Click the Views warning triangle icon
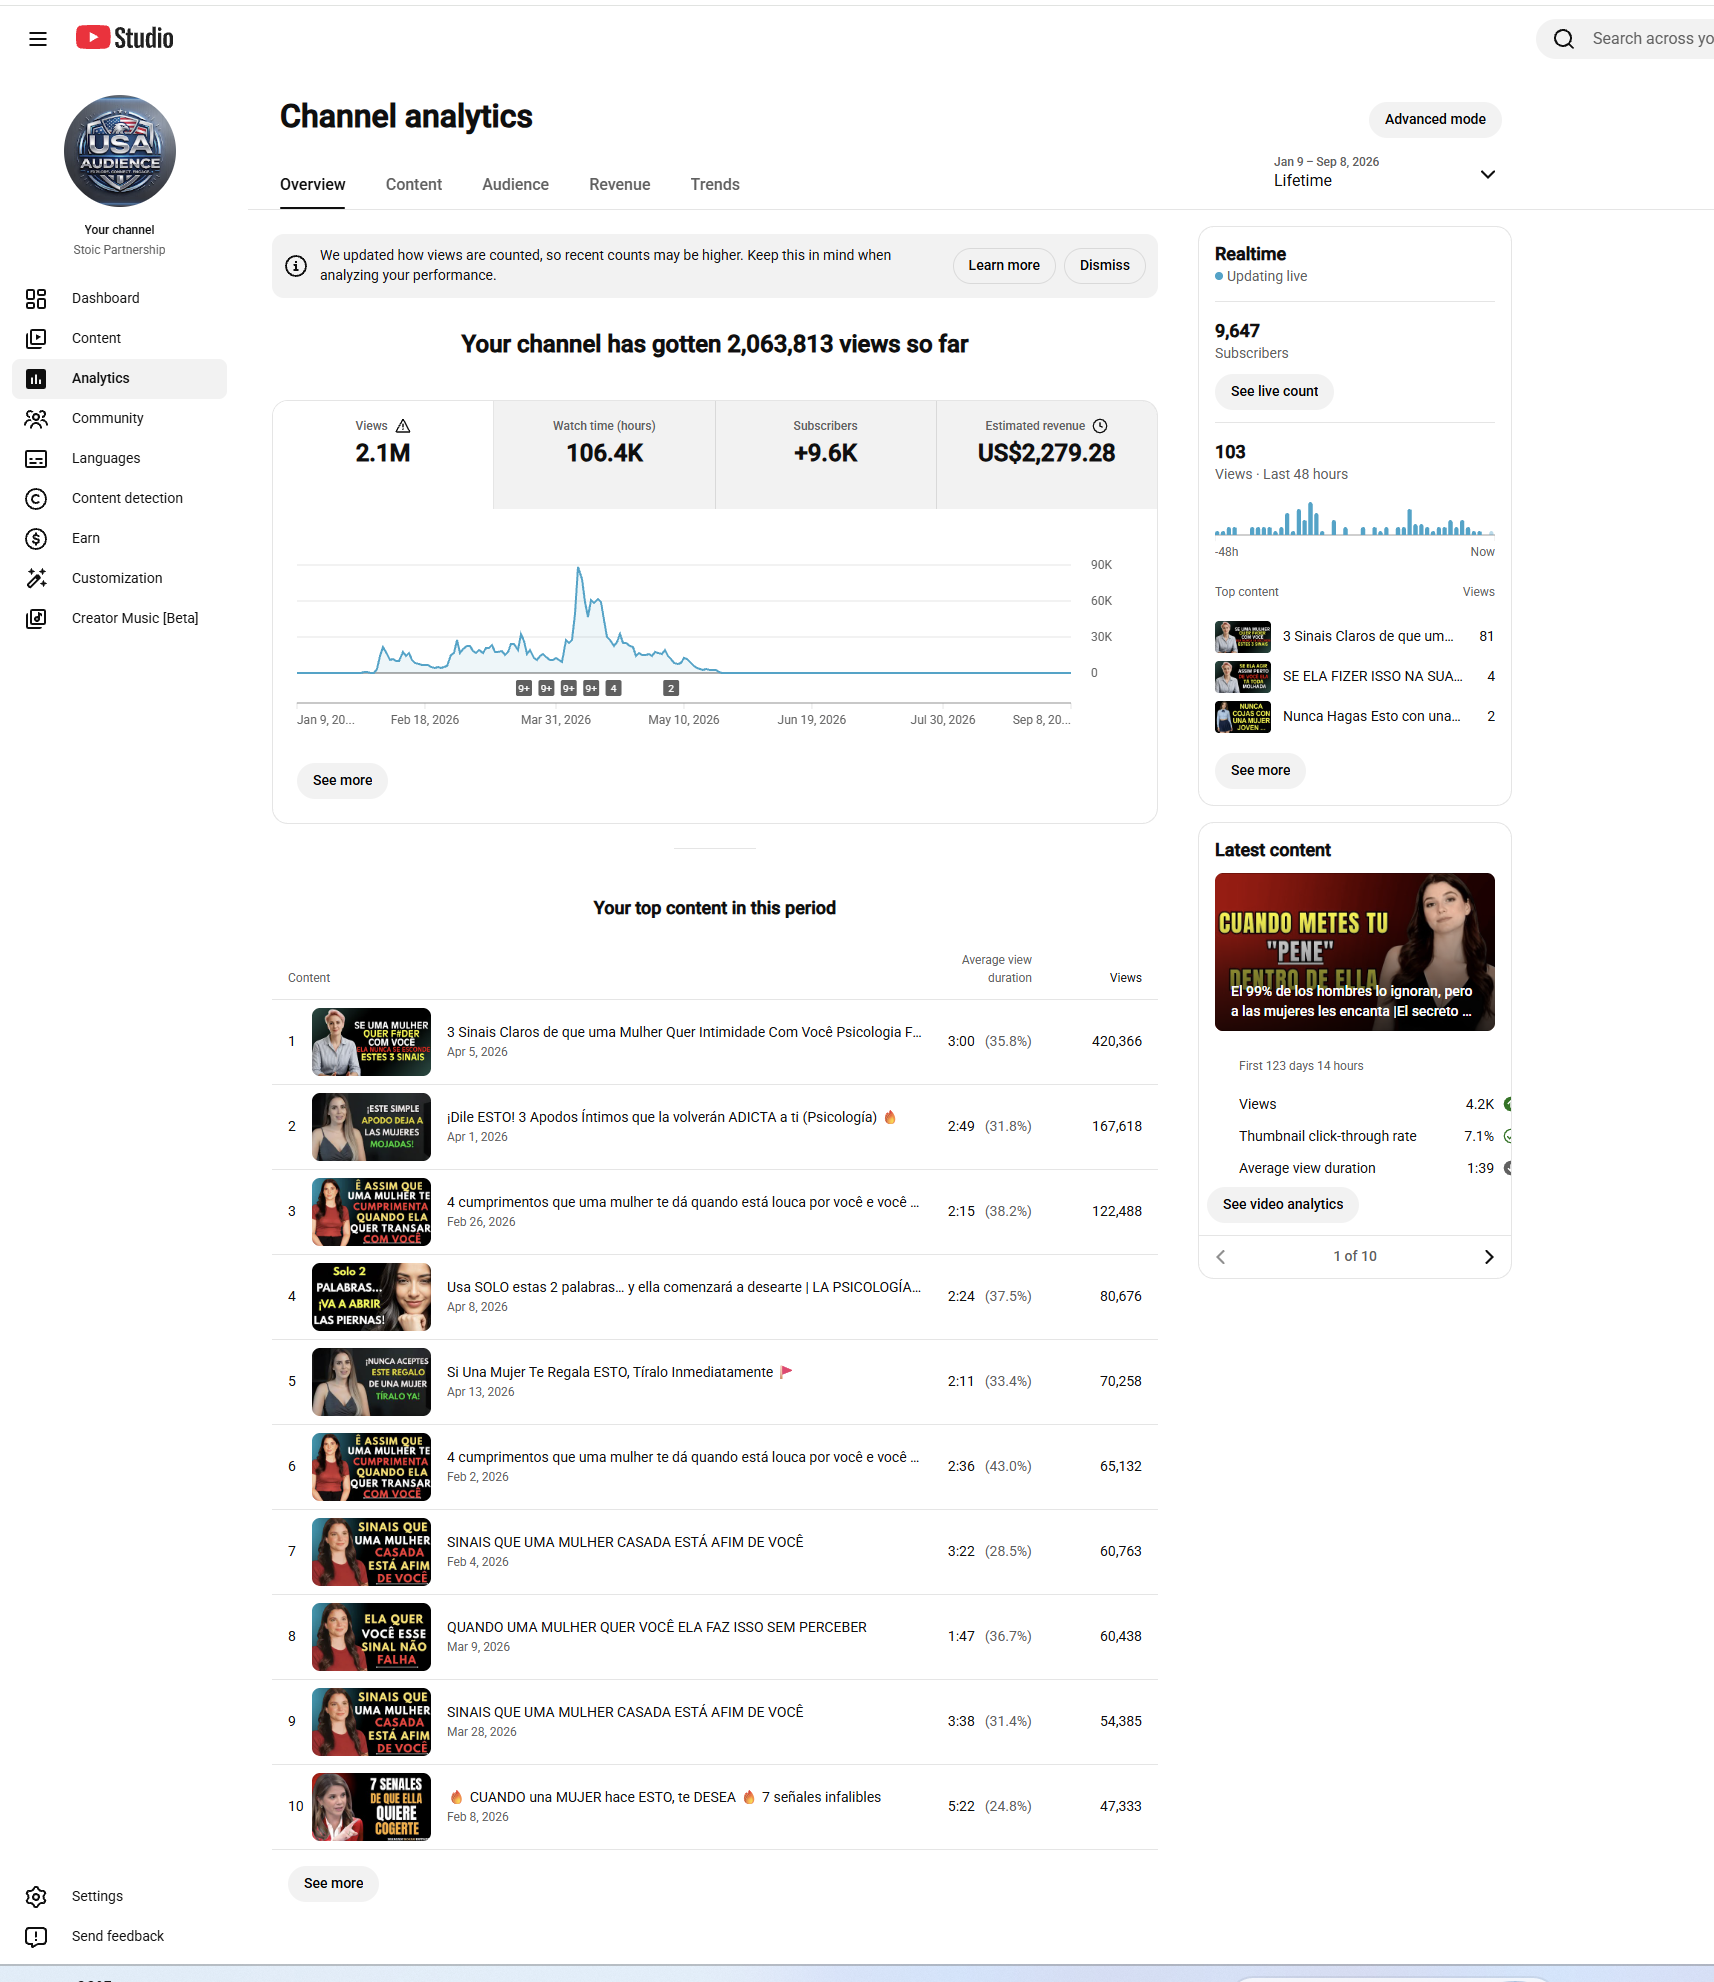The width and height of the screenshot is (1714, 1982). pyautogui.click(x=403, y=426)
